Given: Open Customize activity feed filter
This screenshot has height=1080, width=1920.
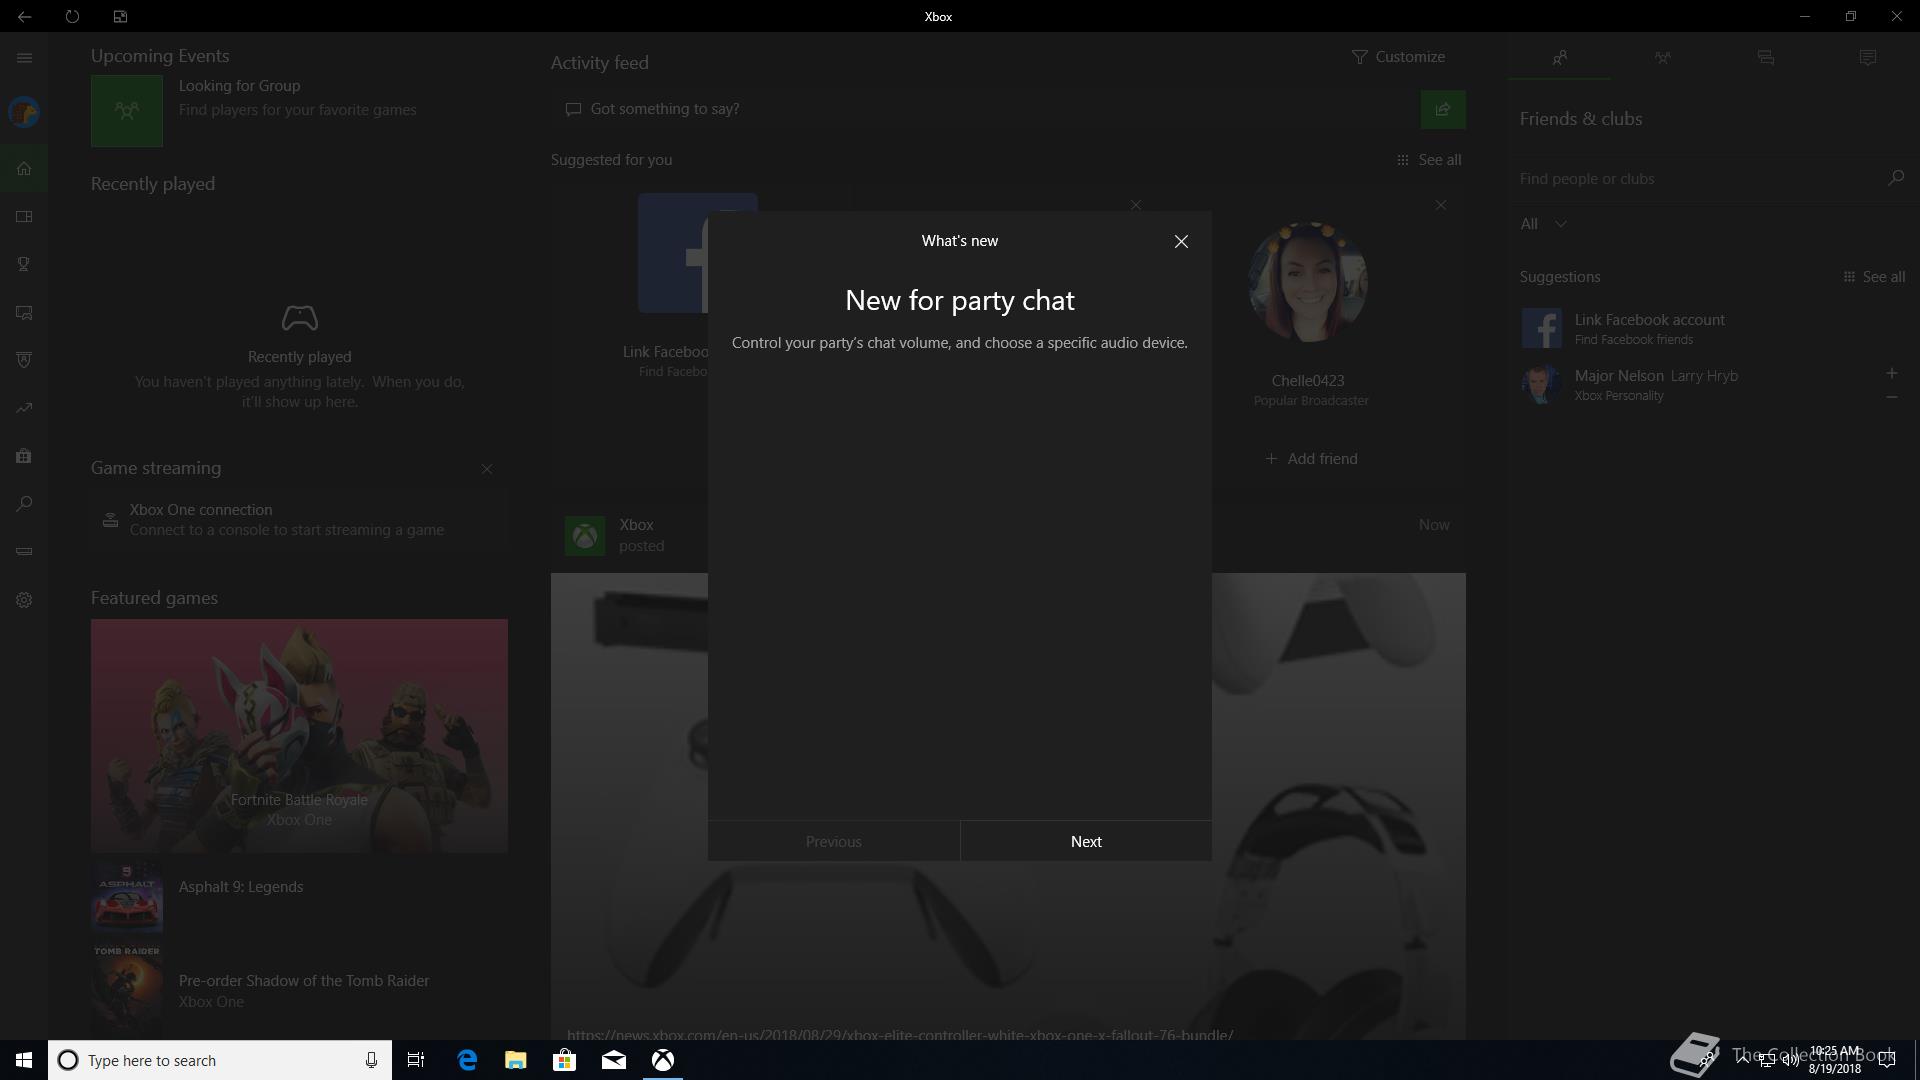Looking at the screenshot, I should point(1398,57).
